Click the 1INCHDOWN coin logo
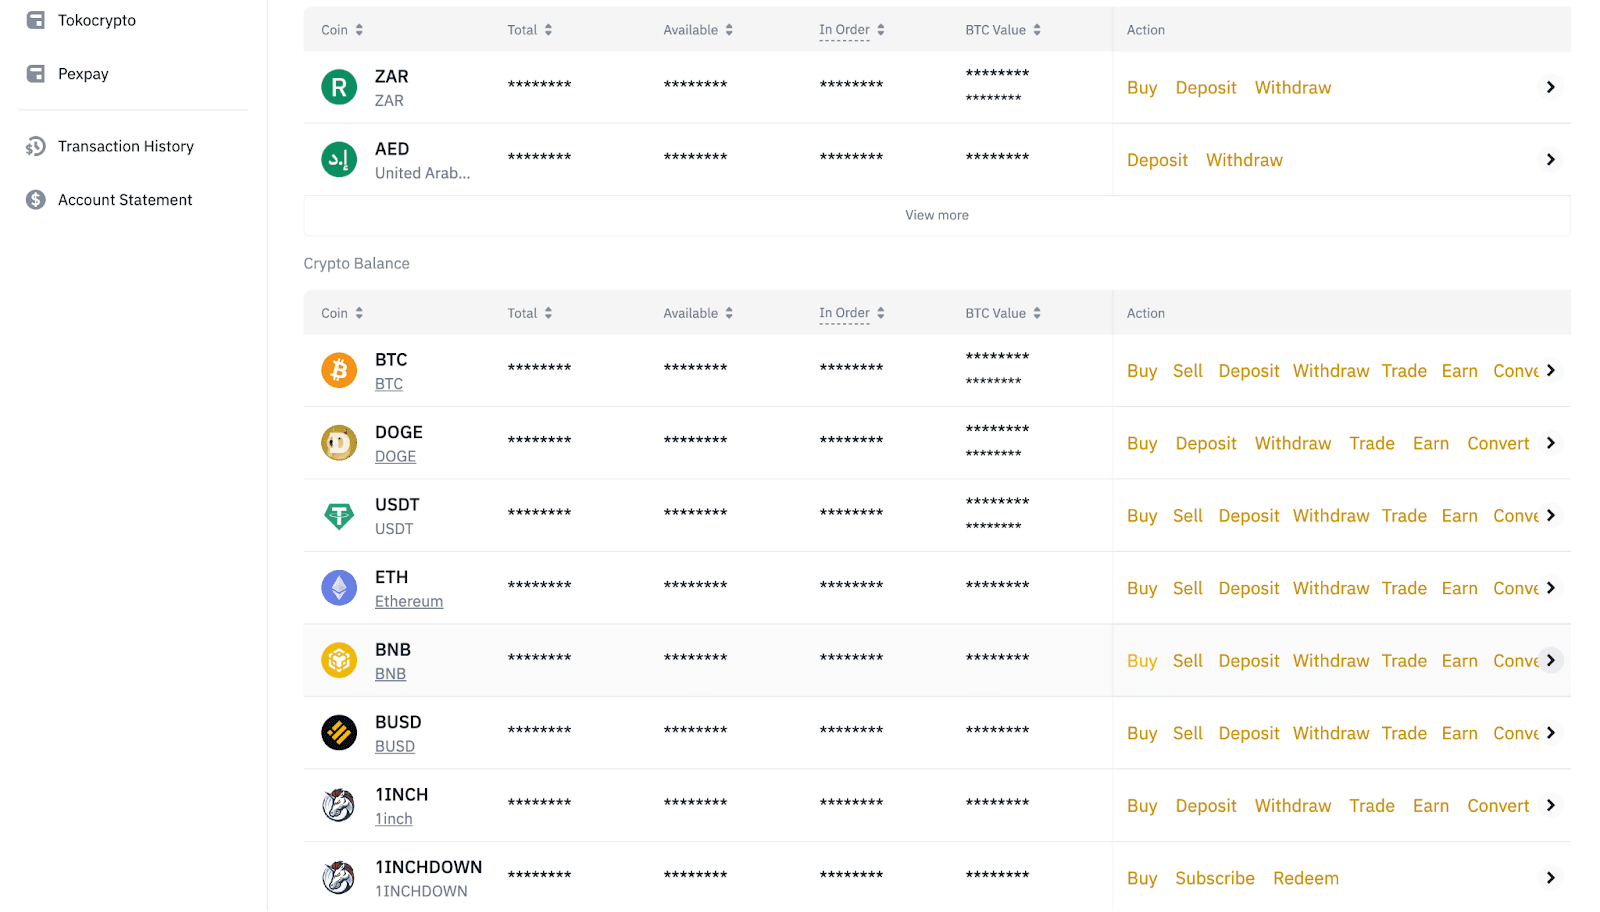 click(x=339, y=878)
